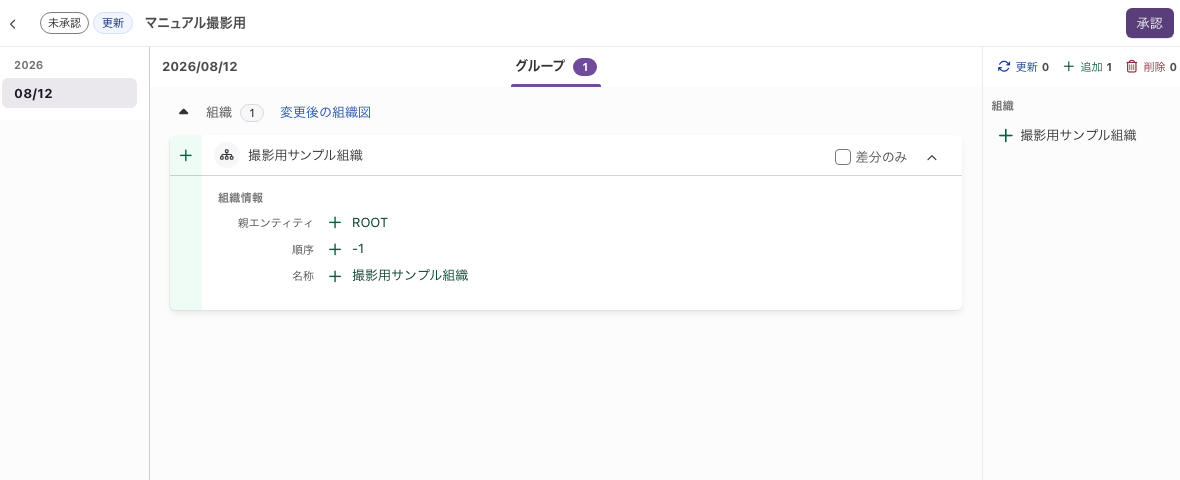The image size is (1180, 480).
Task: Click the purple count badge on グループ tab
Action: 585,68
